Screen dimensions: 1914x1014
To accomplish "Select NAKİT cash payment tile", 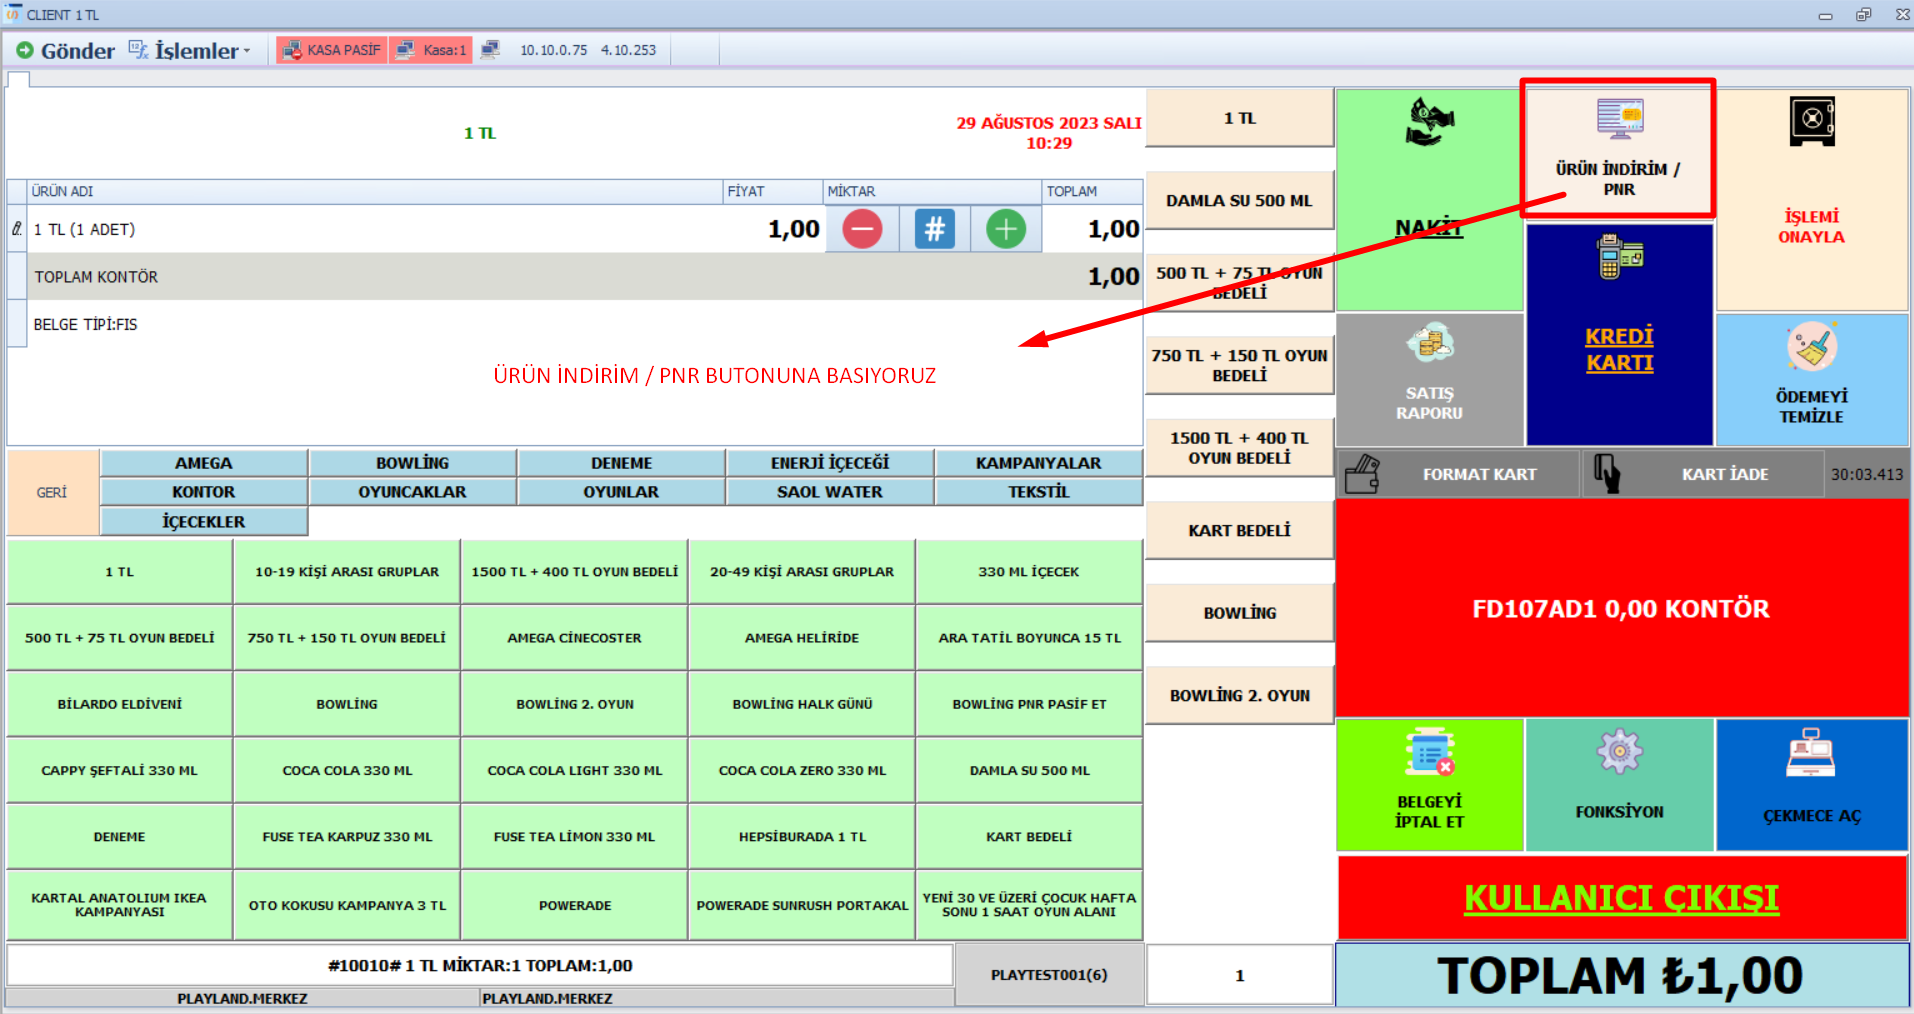I will [1429, 200].
